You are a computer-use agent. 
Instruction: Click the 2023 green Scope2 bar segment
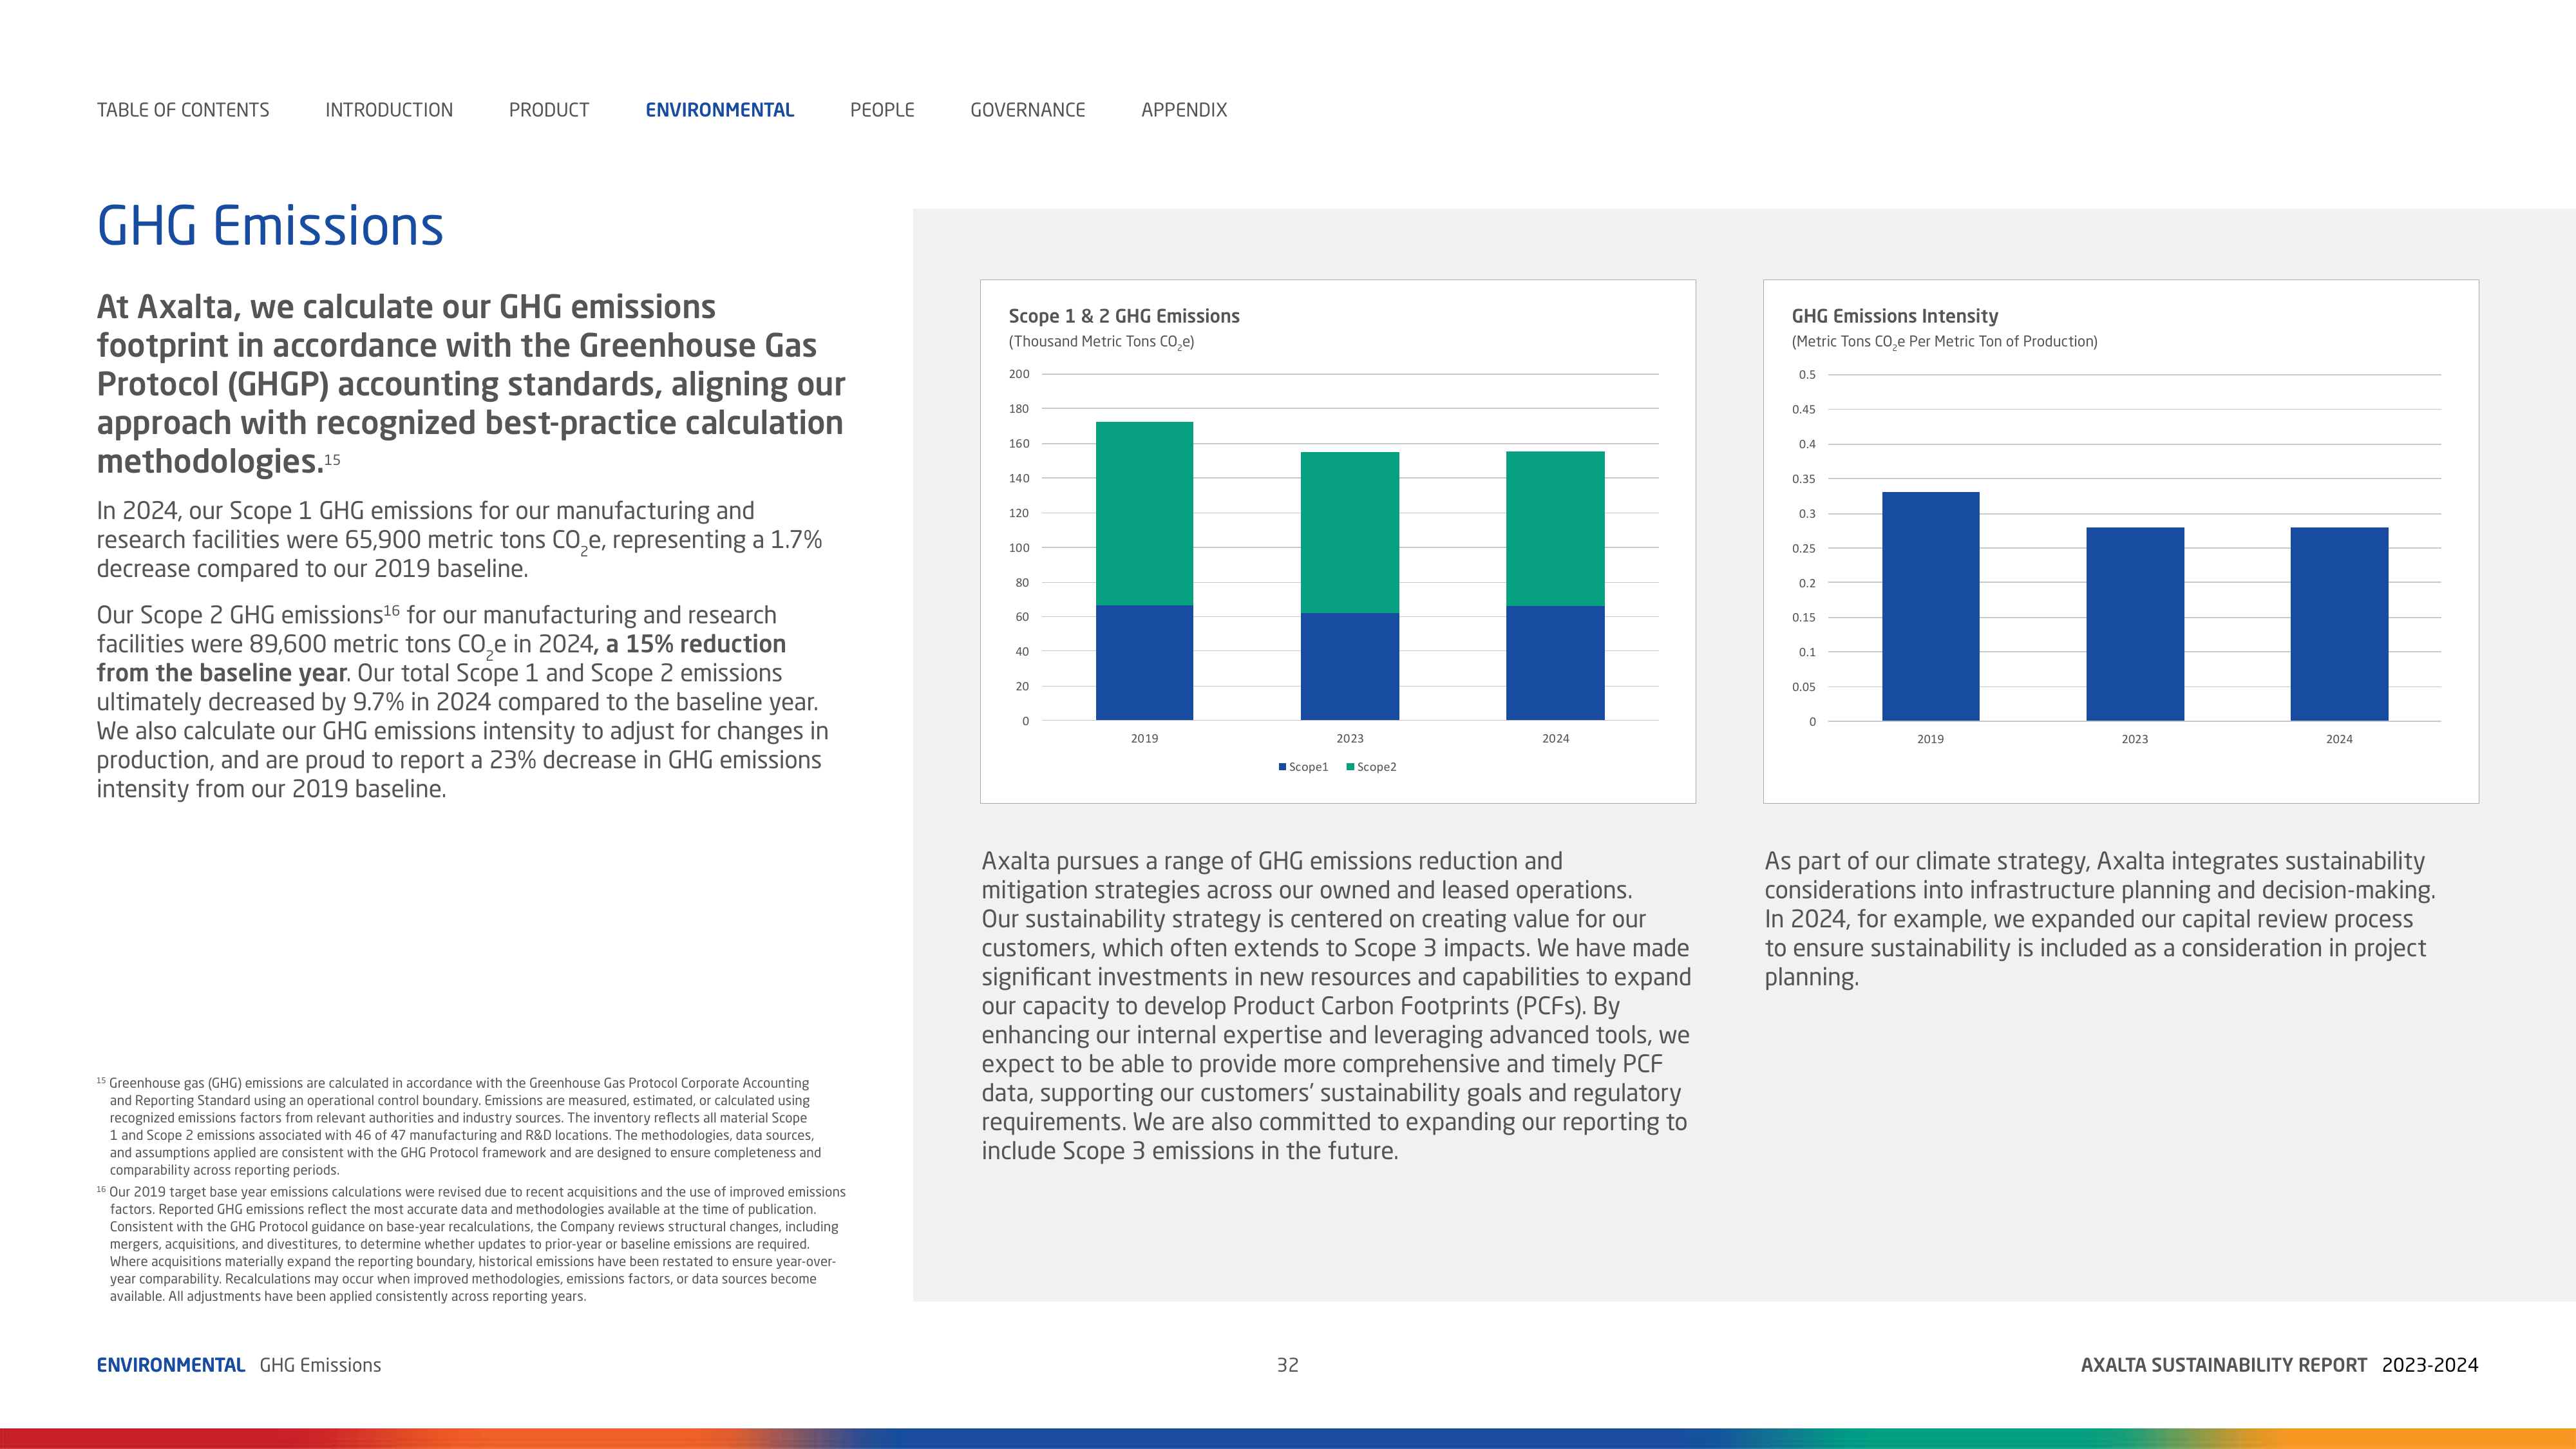pyautogui.click(x=1350, y=532)
